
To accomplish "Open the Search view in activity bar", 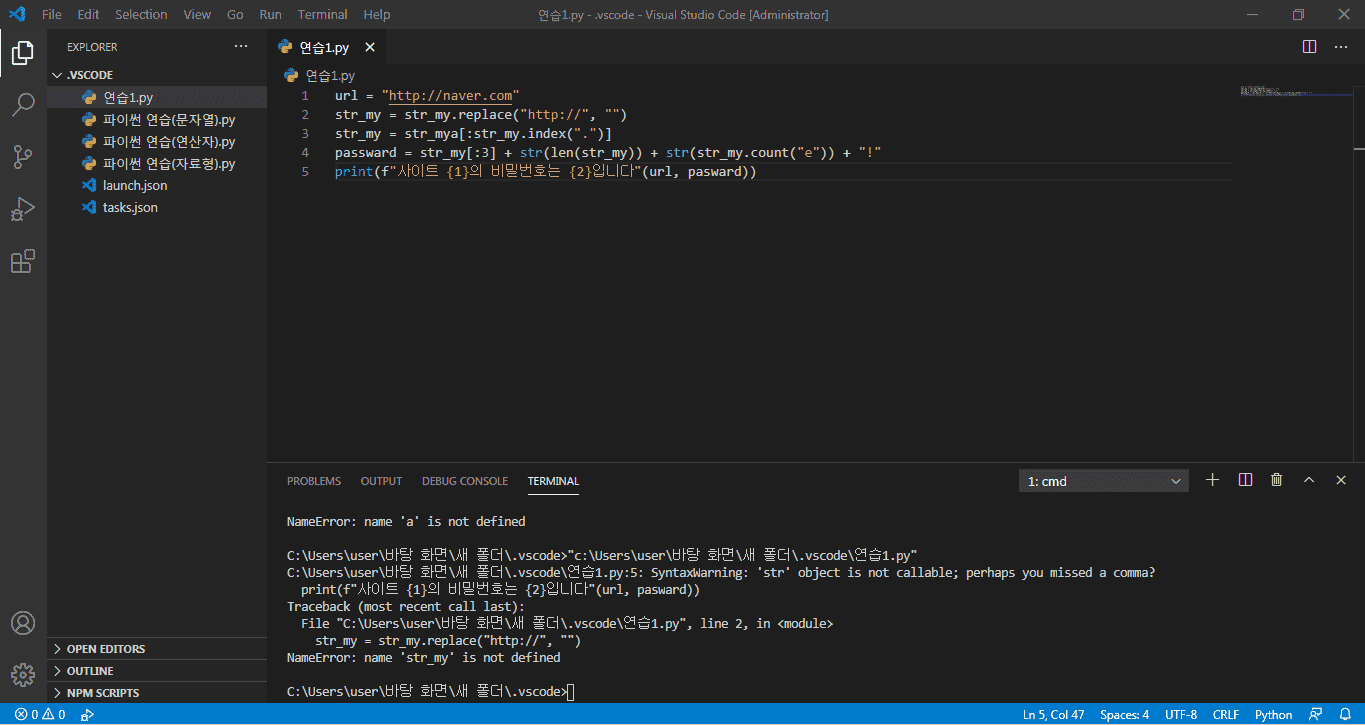I will [x=23, y=105].
